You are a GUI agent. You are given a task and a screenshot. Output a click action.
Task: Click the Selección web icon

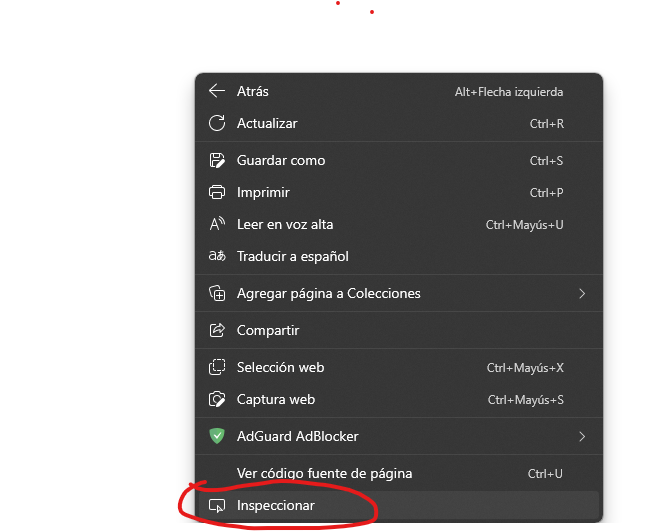click(217, 367)
